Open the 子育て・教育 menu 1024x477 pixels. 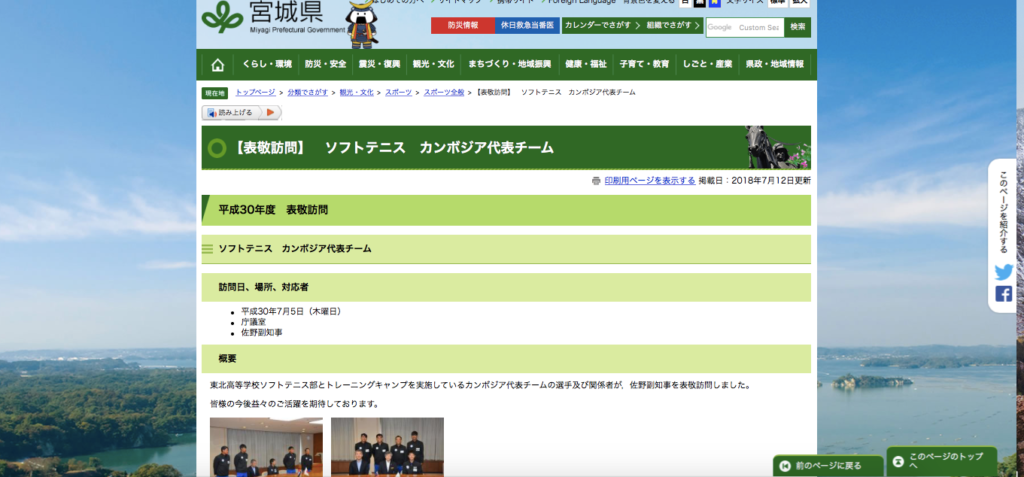pos(645,65)
